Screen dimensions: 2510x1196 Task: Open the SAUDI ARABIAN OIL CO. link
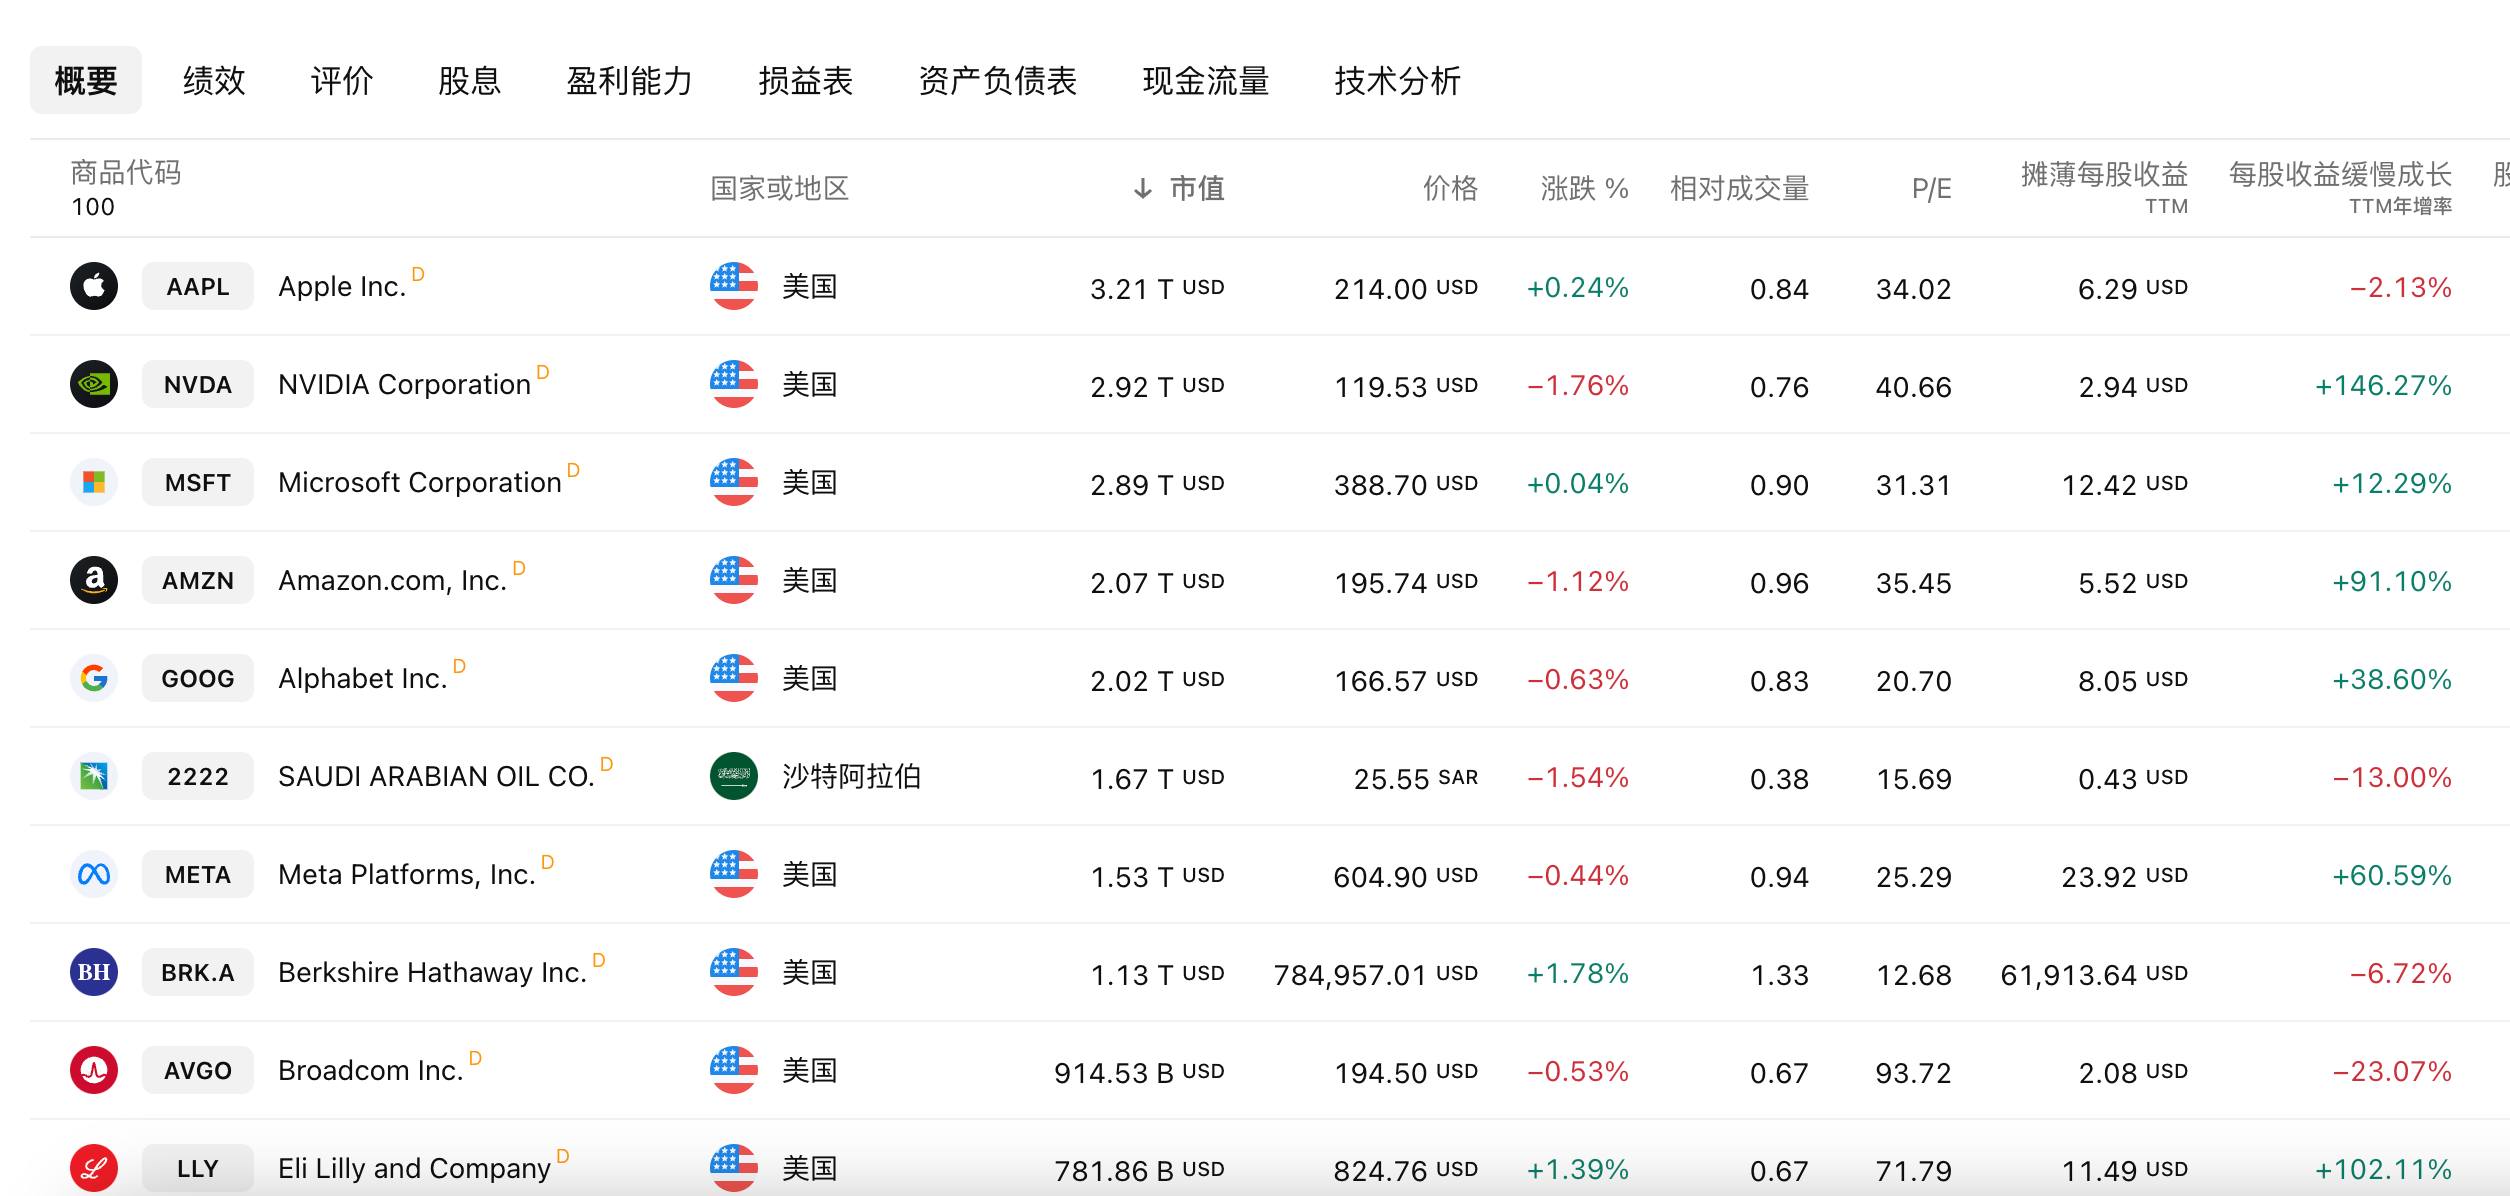[436, 777]
